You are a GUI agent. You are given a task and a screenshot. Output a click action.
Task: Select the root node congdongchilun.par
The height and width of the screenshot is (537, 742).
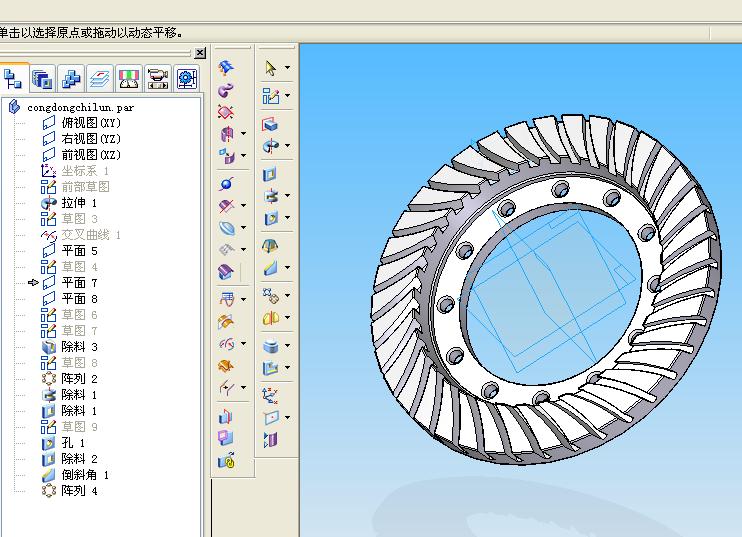[x=80, y=107]
